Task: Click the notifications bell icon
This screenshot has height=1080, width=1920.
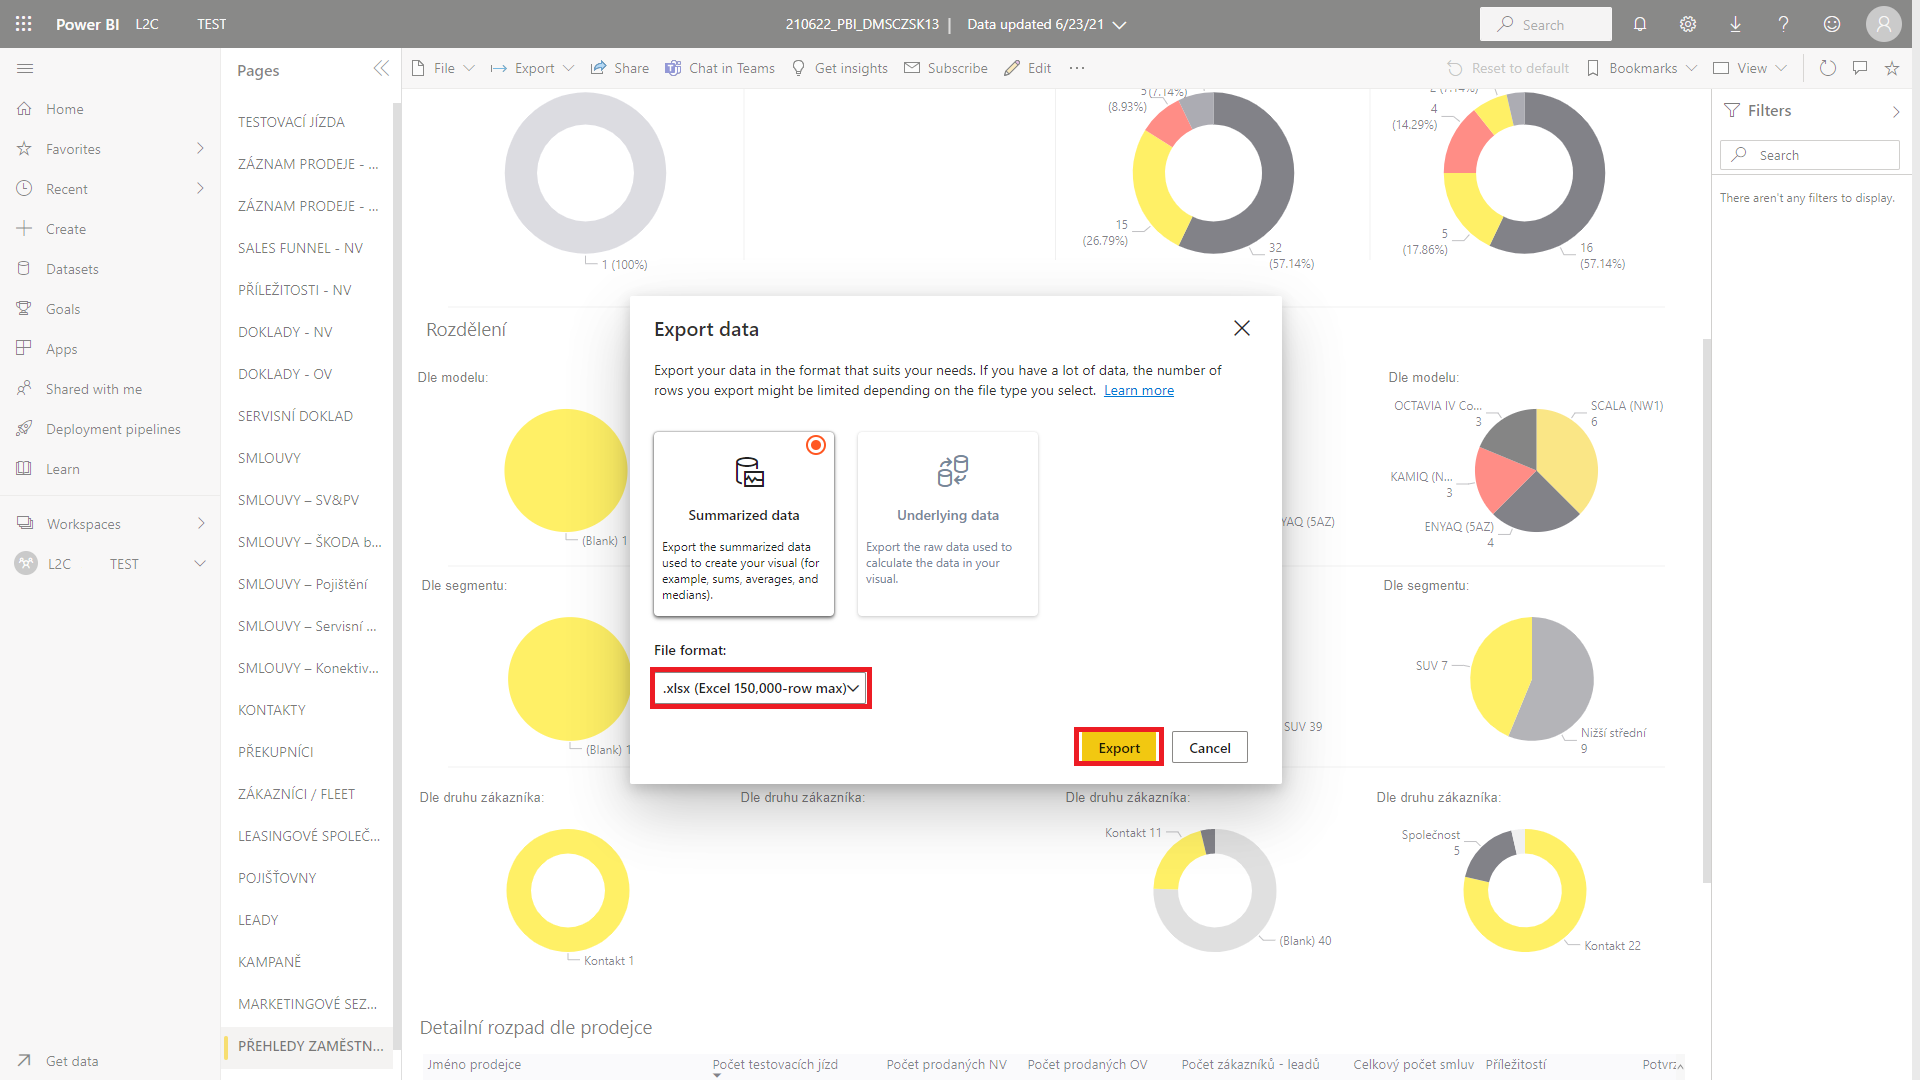Action: pyautogui.click(x=1640, y=24)
